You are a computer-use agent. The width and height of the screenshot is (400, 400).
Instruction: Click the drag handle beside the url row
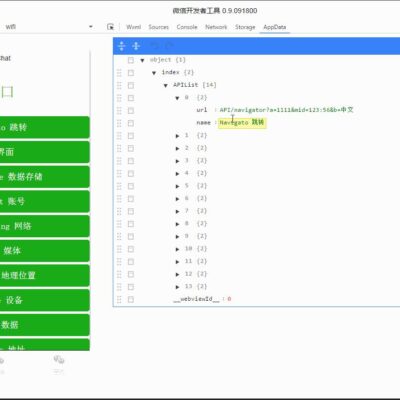119,110
